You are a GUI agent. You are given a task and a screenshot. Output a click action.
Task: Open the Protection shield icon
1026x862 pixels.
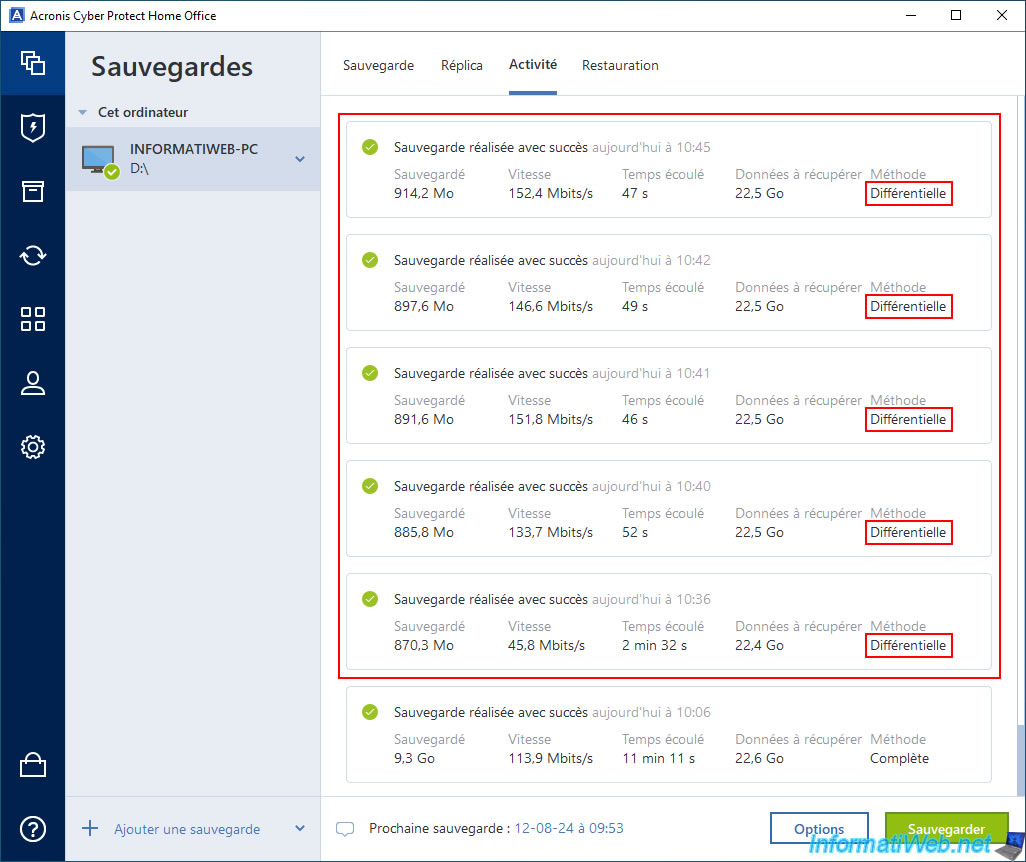click(x=33, y=128)
